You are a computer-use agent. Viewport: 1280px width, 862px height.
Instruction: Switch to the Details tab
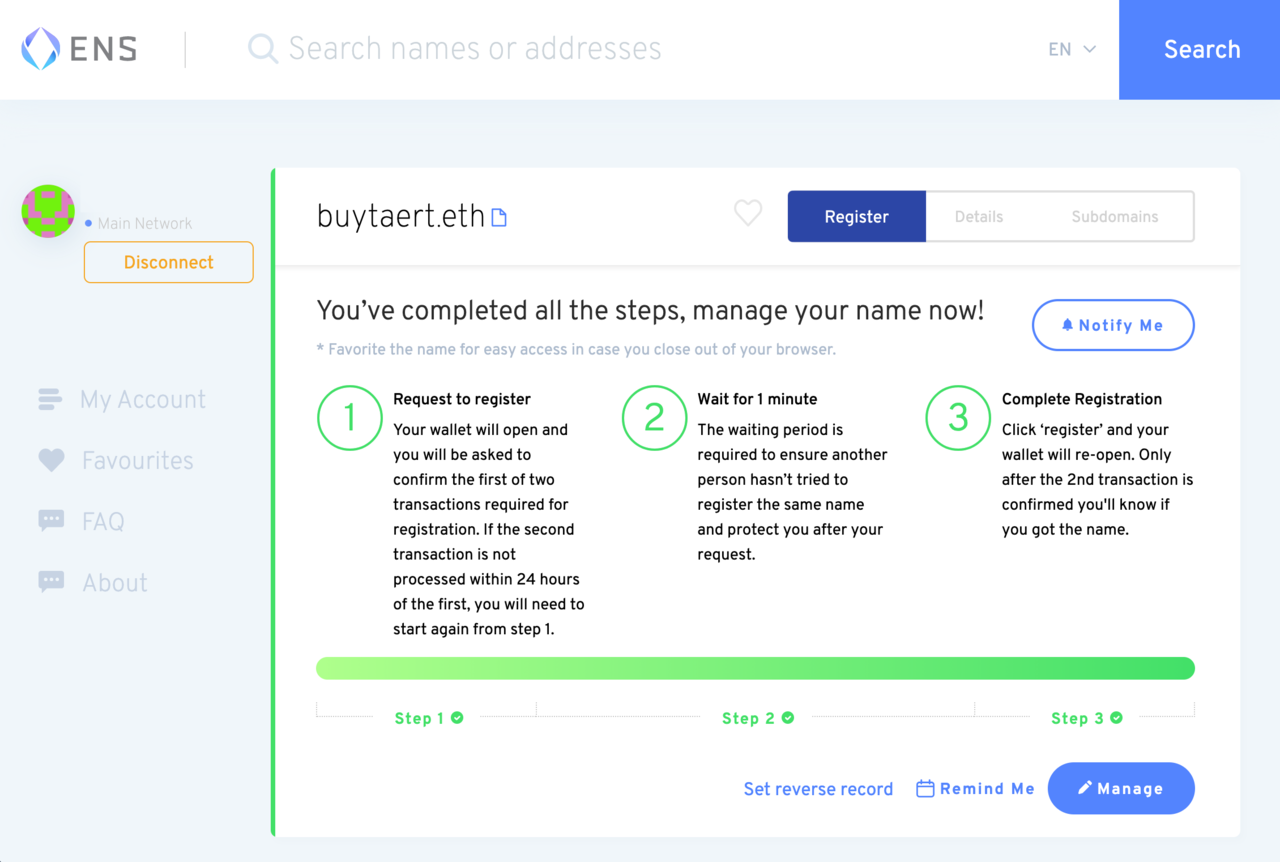tap(979, 217)
